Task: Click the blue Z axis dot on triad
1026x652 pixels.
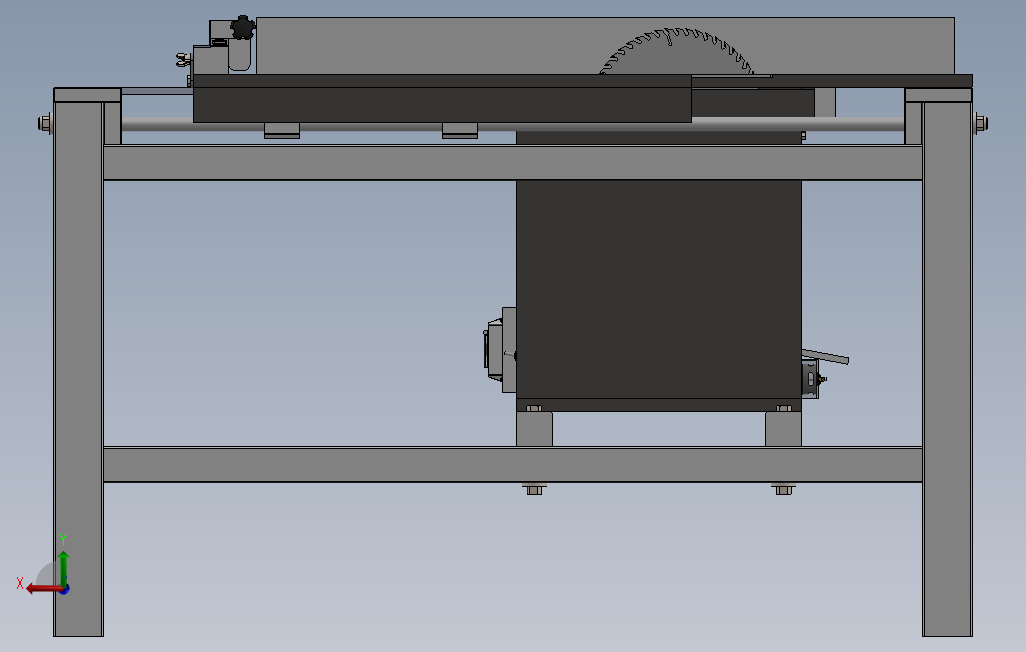Action: pos(65,590)
